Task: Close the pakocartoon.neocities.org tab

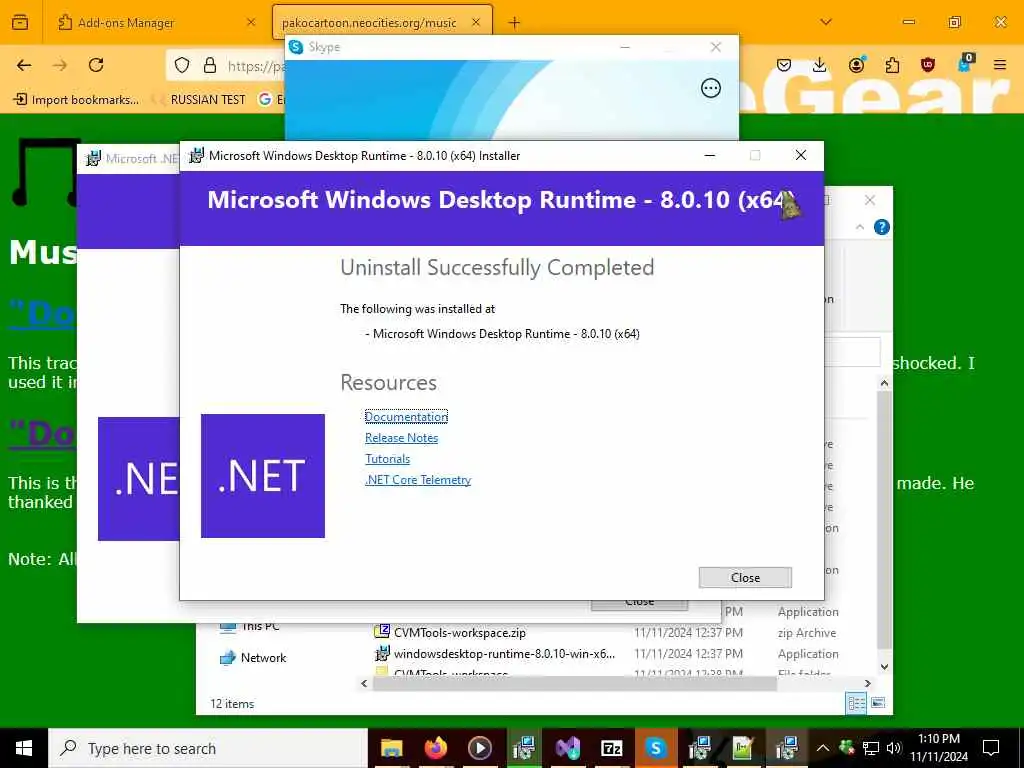Action: pos(476,22)
